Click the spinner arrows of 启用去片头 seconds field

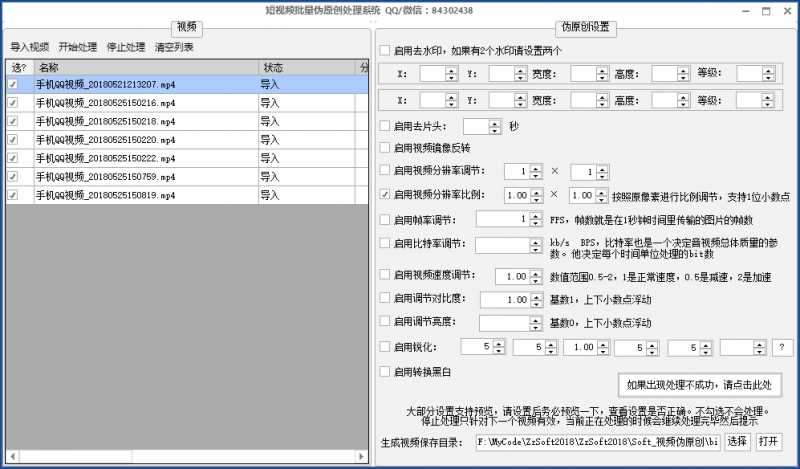click(x=496, y=126)
